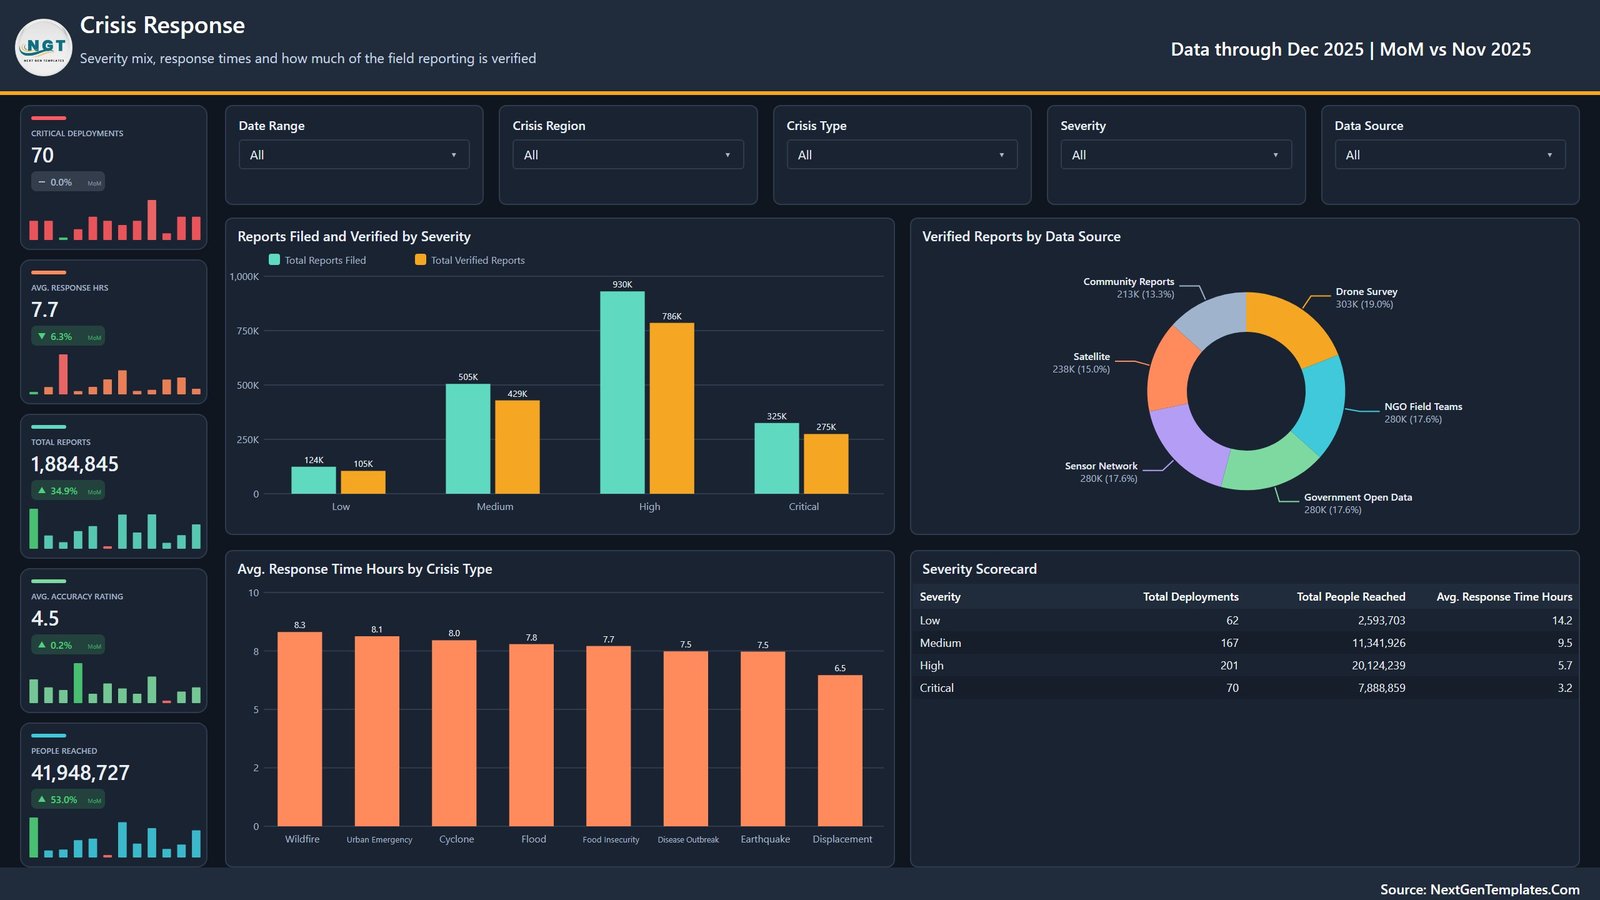Select the Low row in Severity Scorecard
The width and height of the screenshot is (1600, 900).
pos(1245,620)
